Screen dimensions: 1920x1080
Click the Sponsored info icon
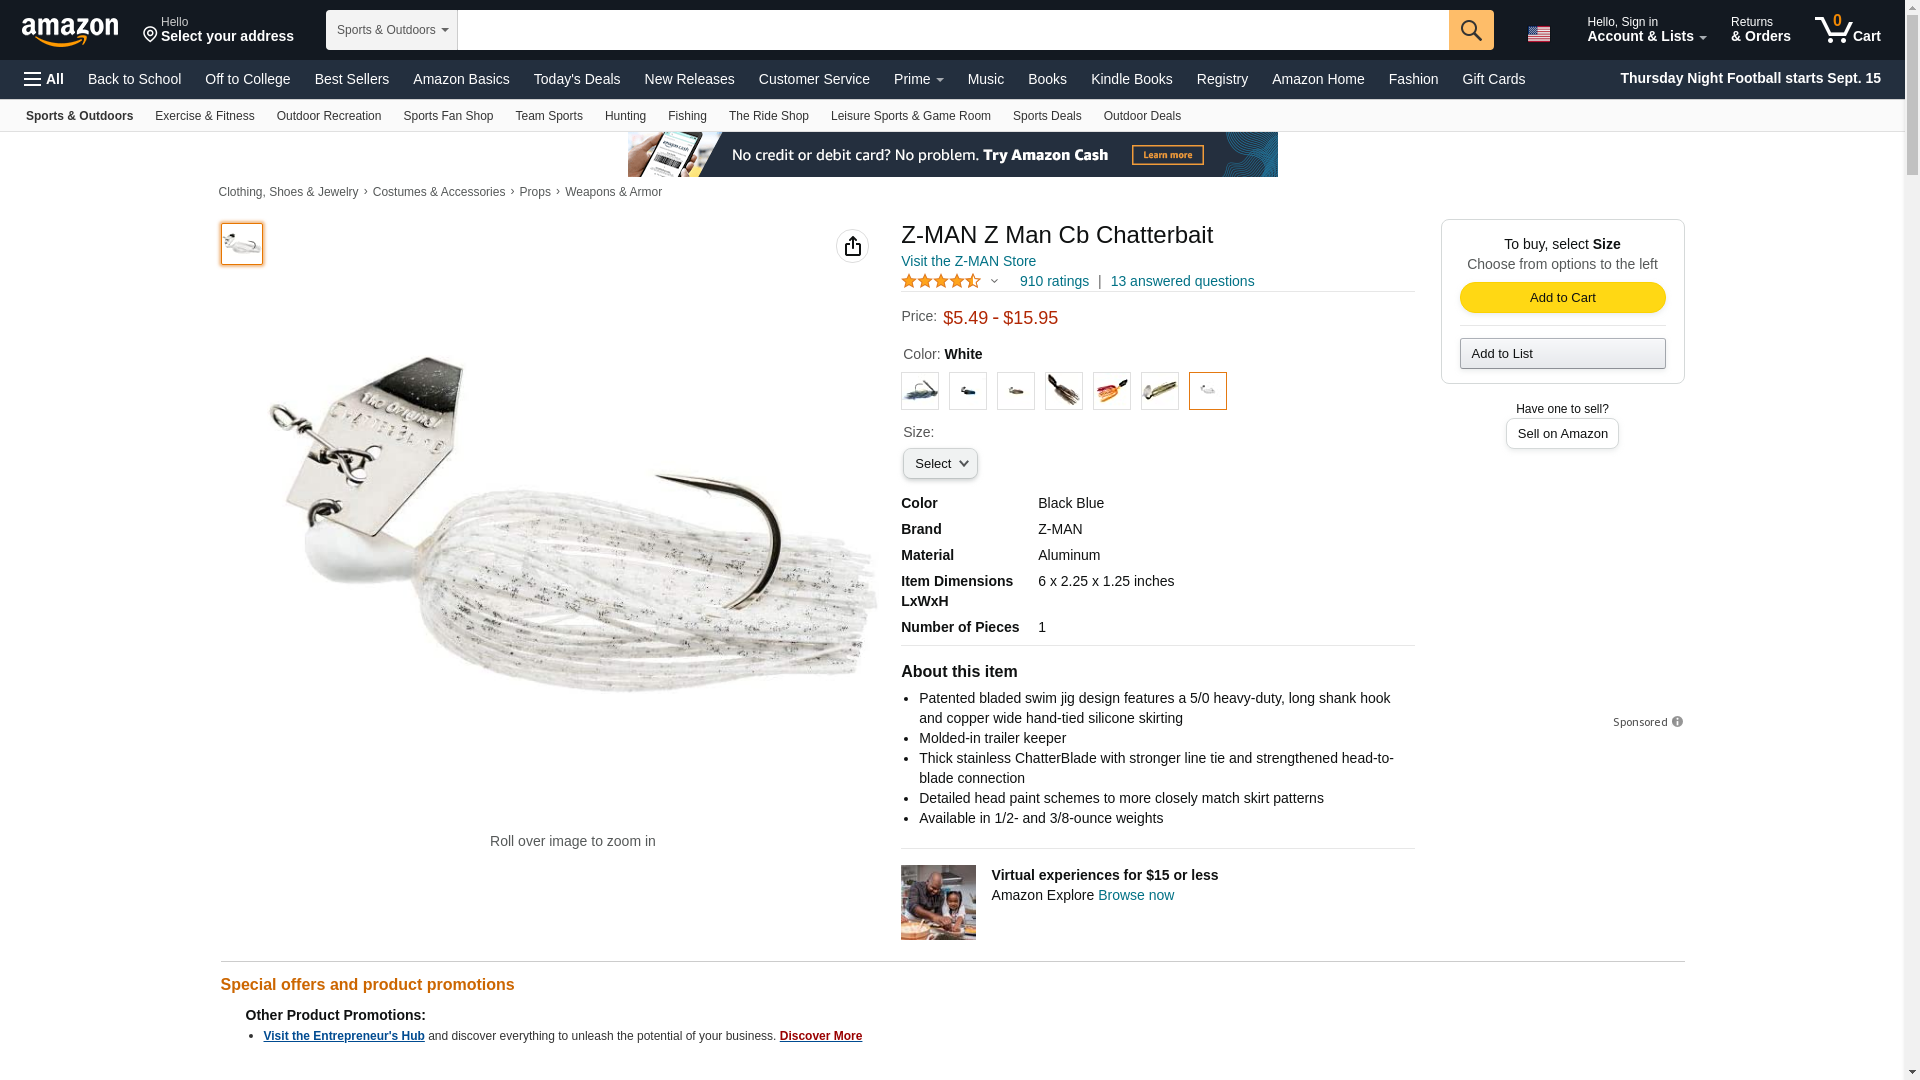coord(1677,722)
